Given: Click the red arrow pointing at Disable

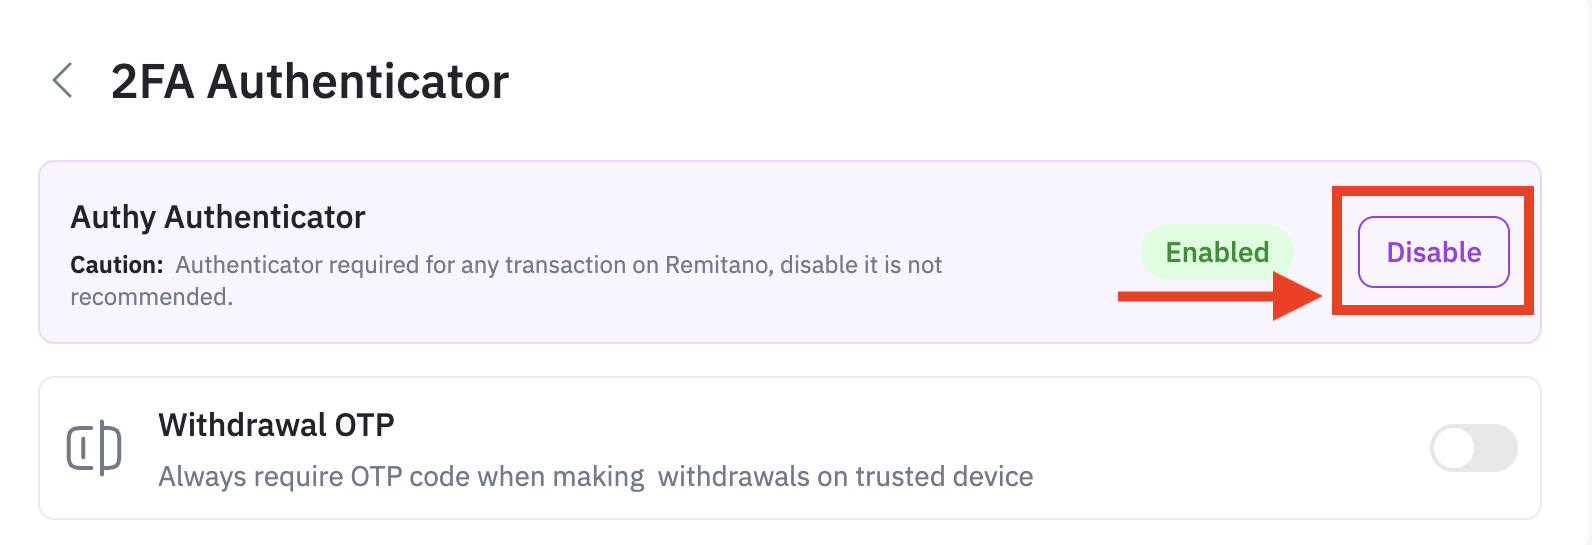Looking at the screenshot, I should point(1220,296).
